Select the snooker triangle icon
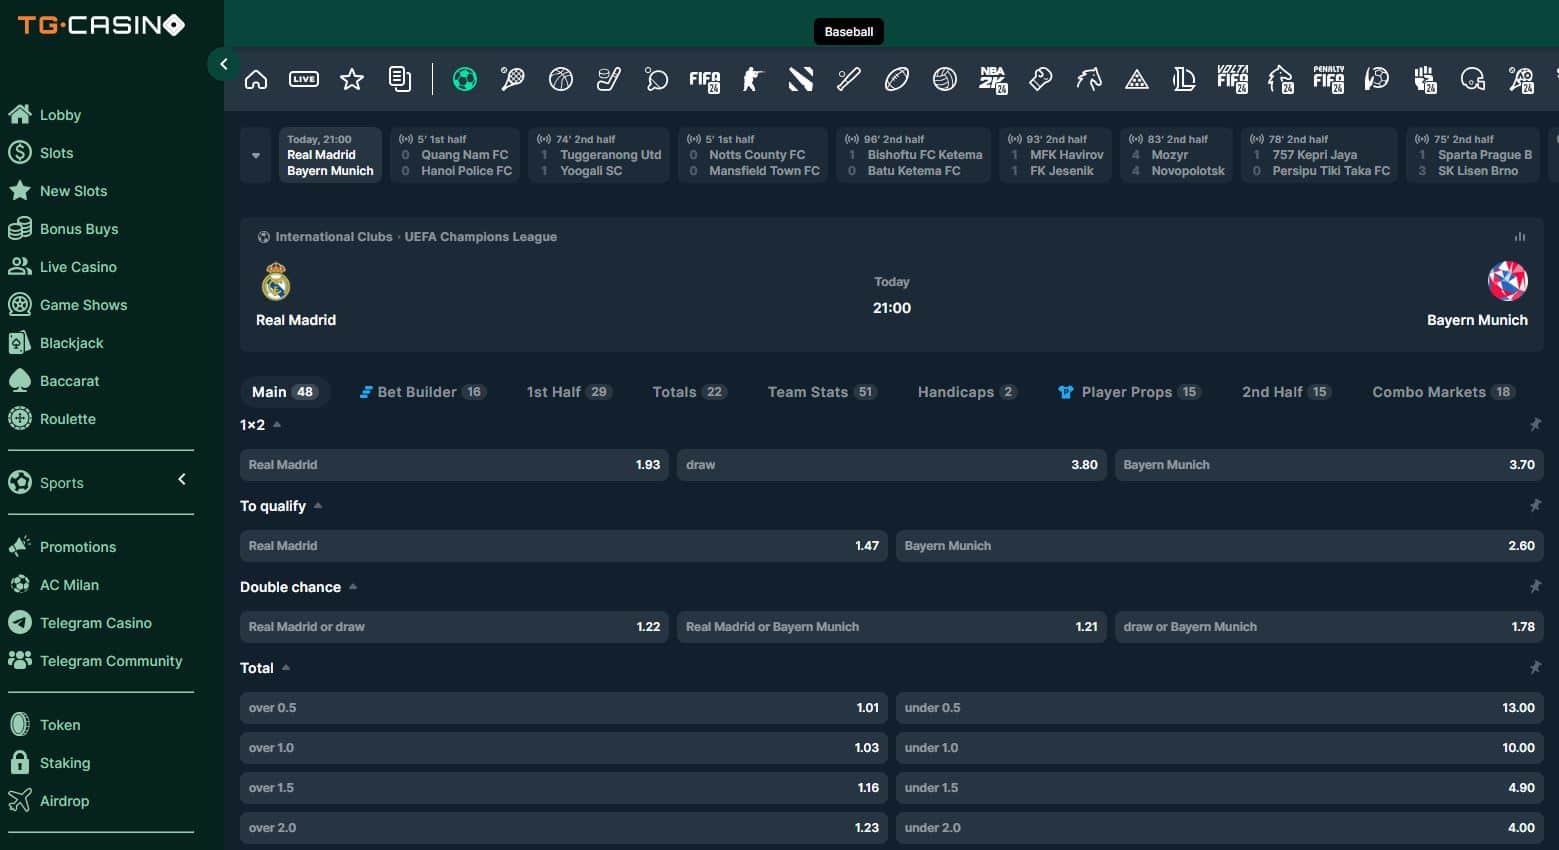 (x=1137, y=79)
